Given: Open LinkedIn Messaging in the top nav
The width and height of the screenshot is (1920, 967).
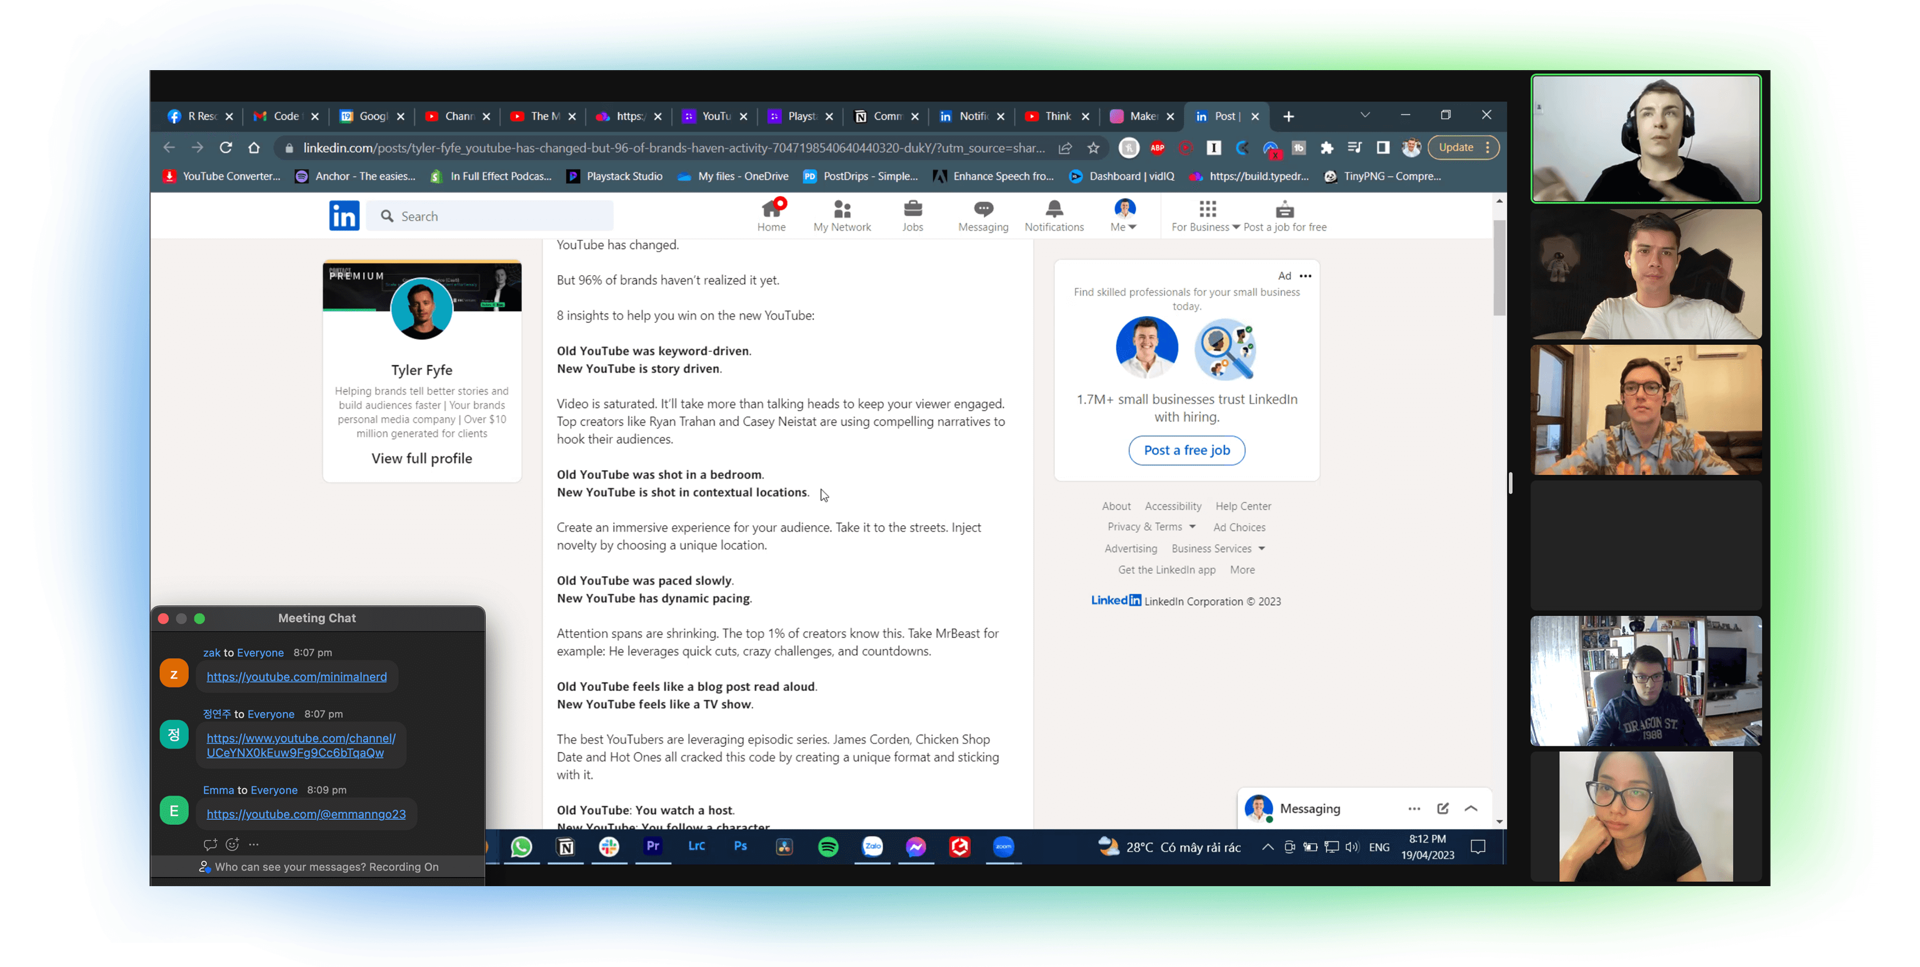Looking at the screenshot, I should 983,215.
